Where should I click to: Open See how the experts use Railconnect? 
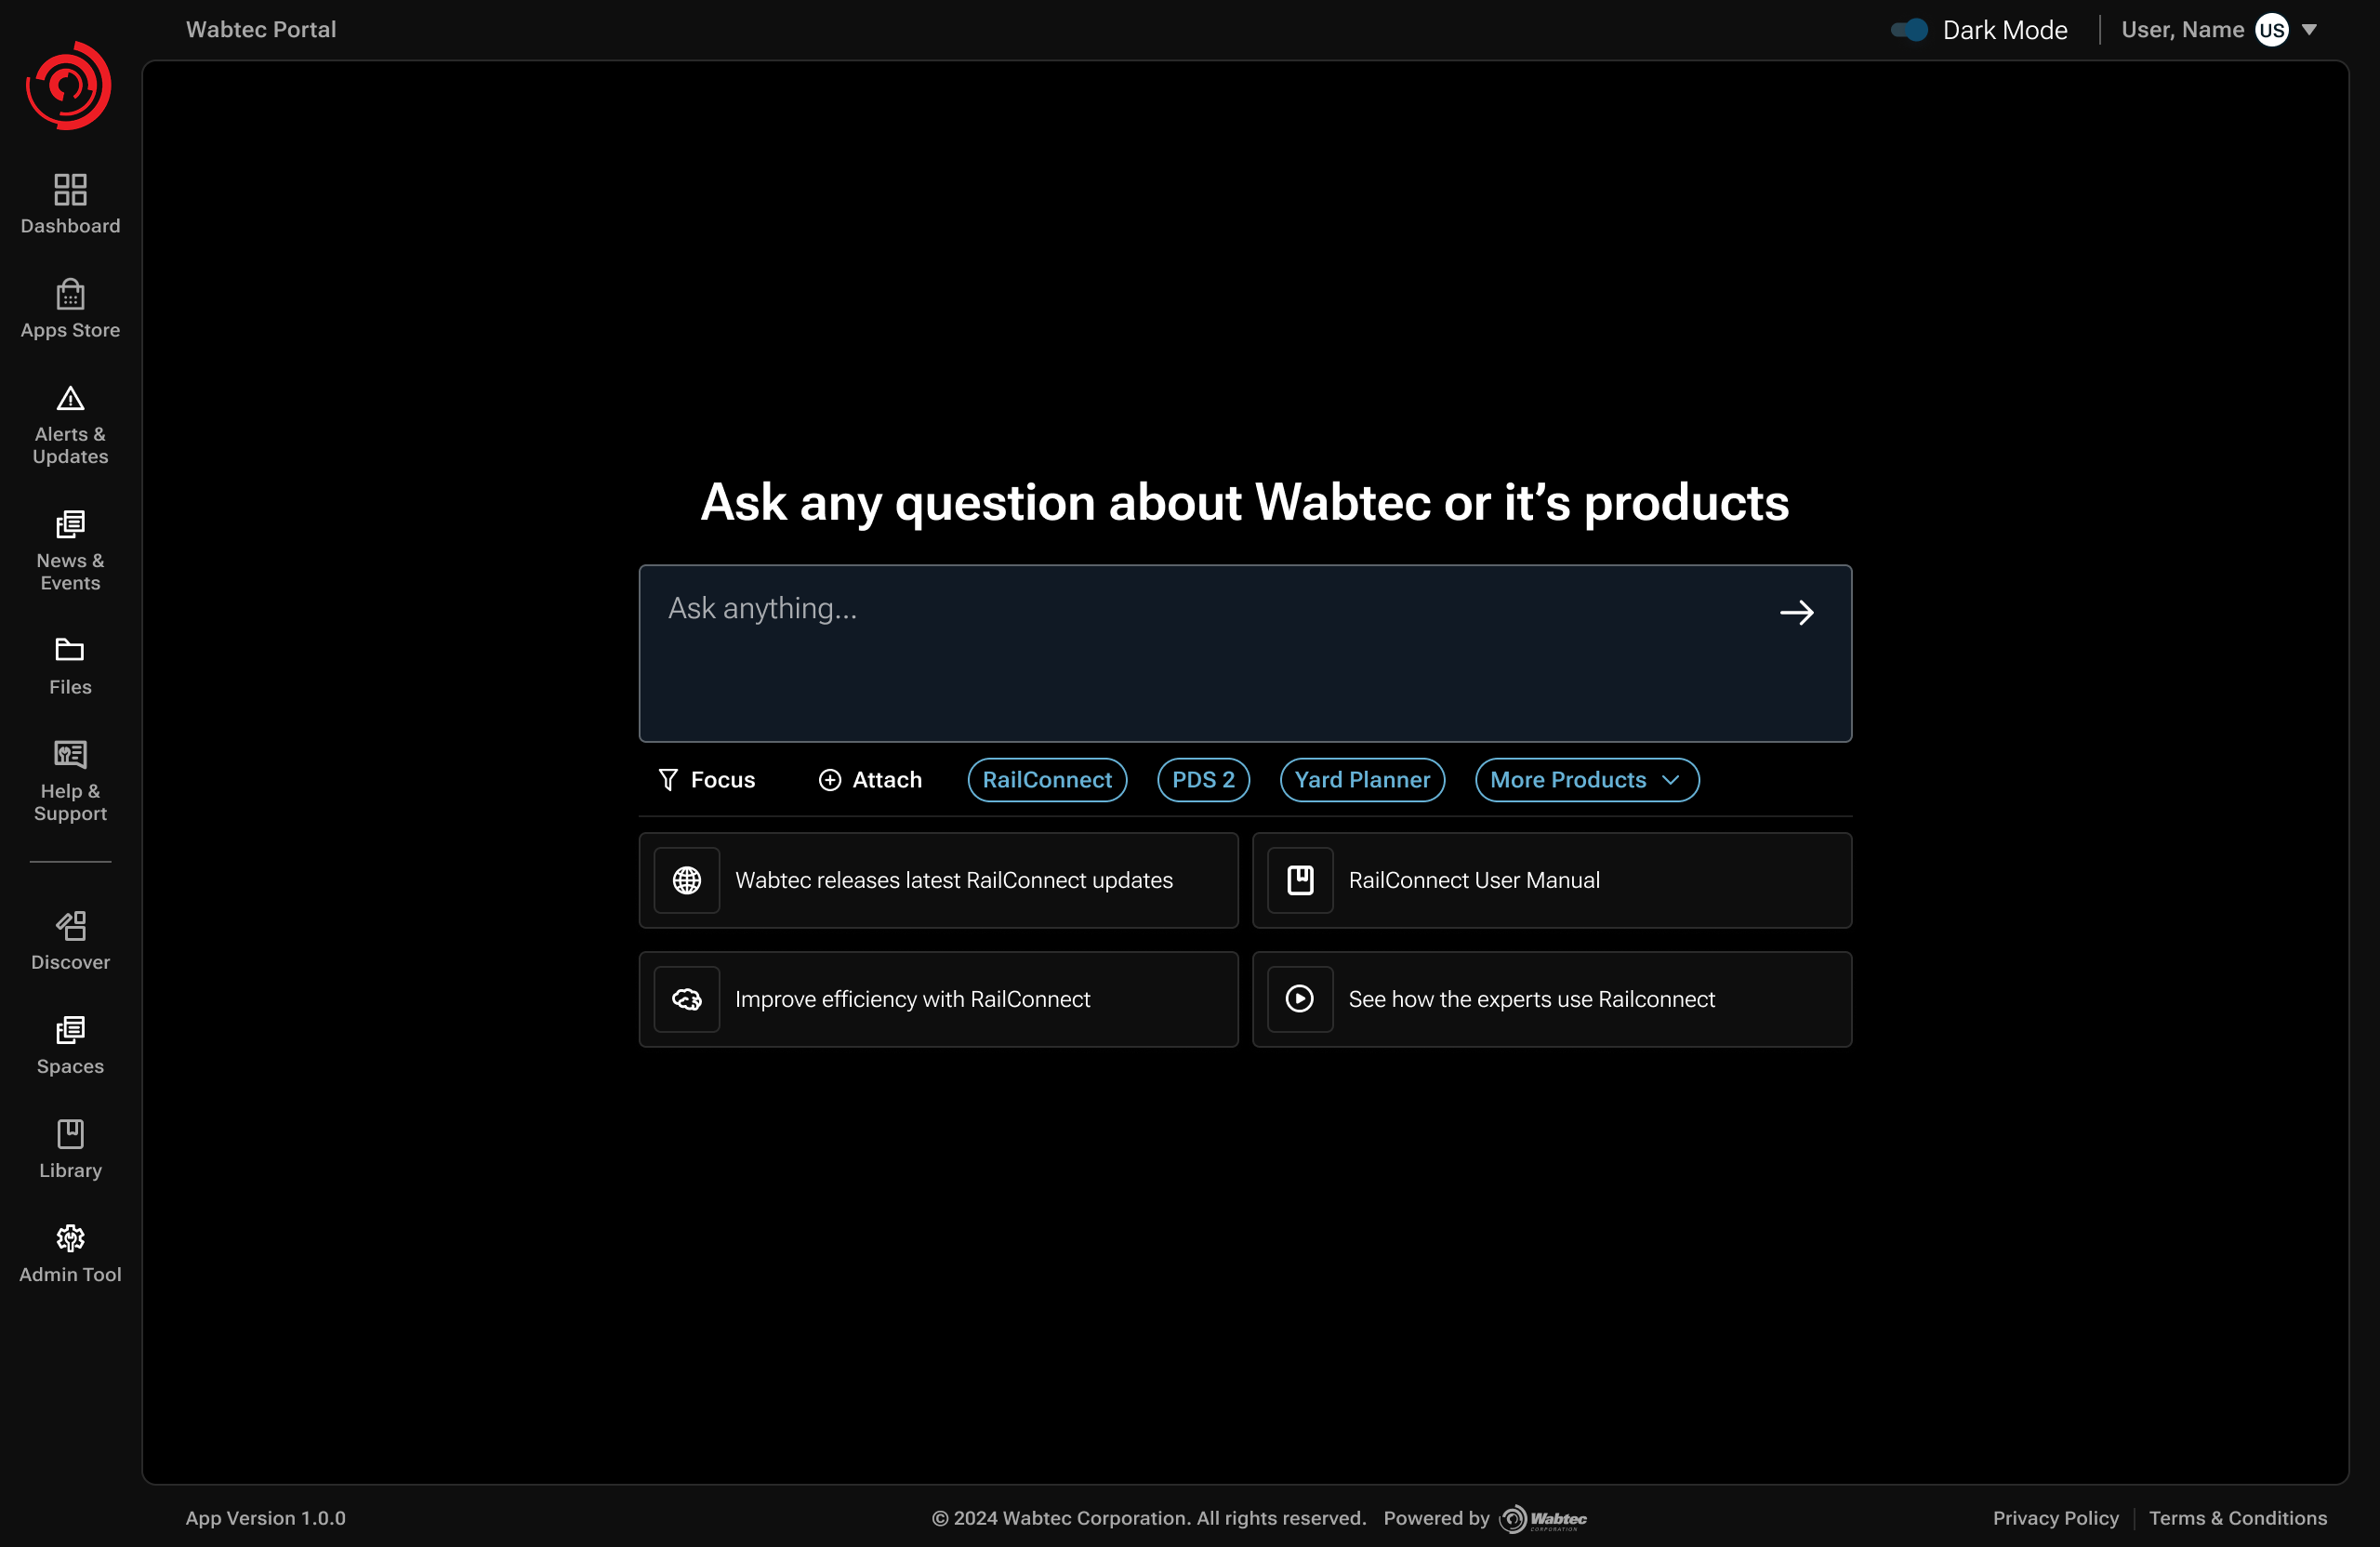point(1551,999)
